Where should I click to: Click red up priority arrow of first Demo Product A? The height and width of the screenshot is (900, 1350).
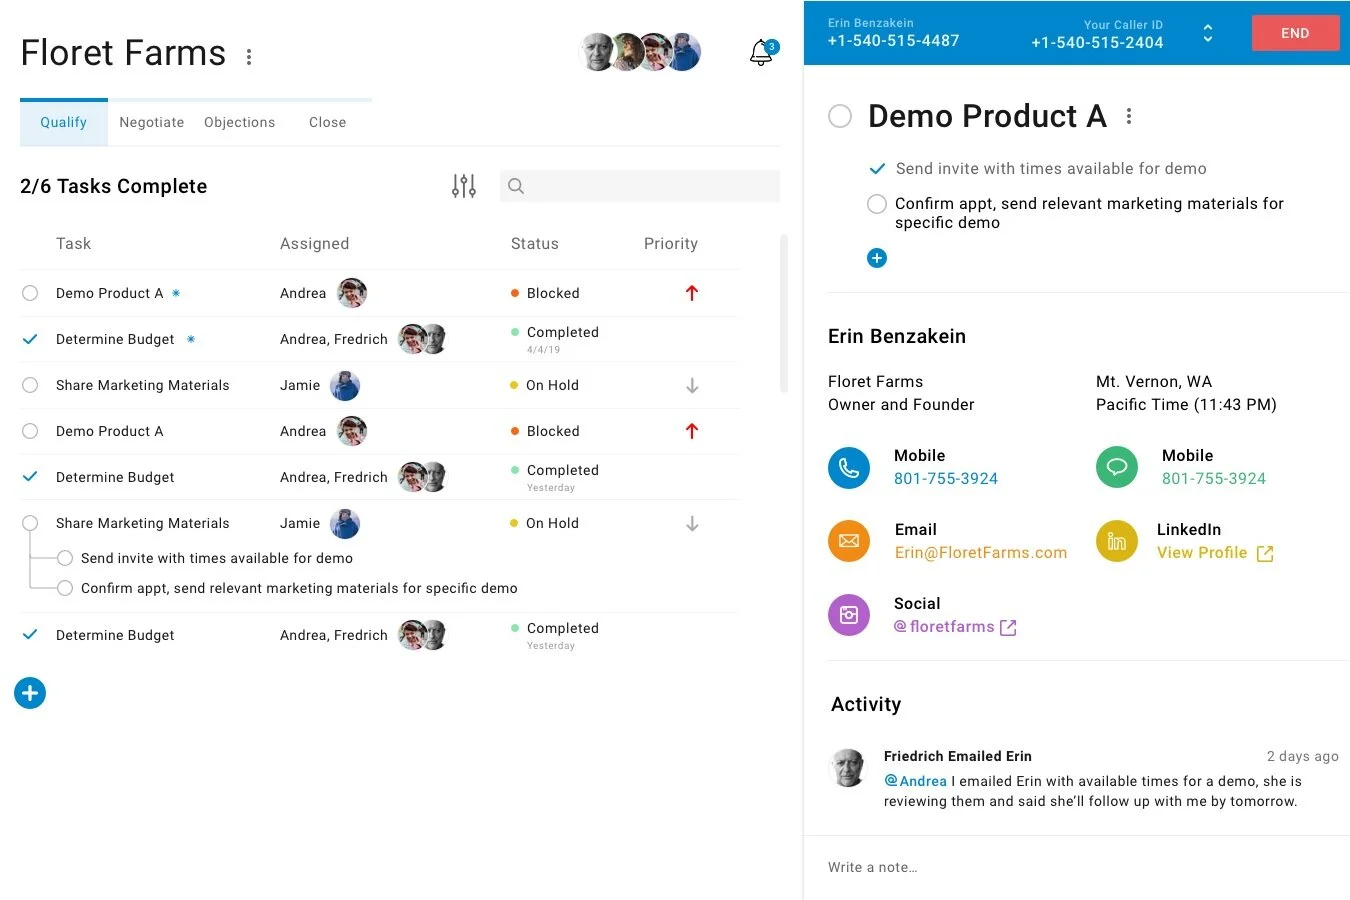click(x=692, y=293)
